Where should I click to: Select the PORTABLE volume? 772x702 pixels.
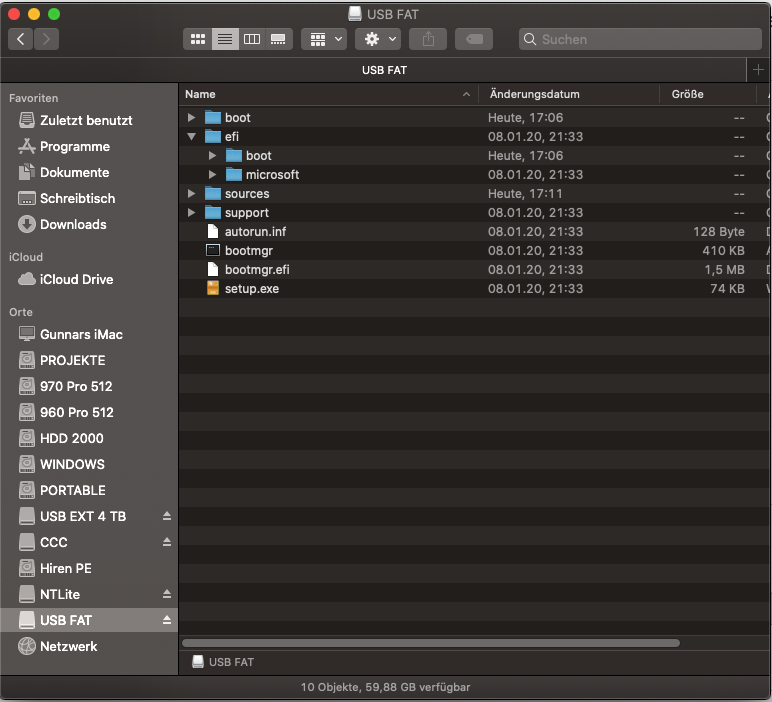point(89,490)
